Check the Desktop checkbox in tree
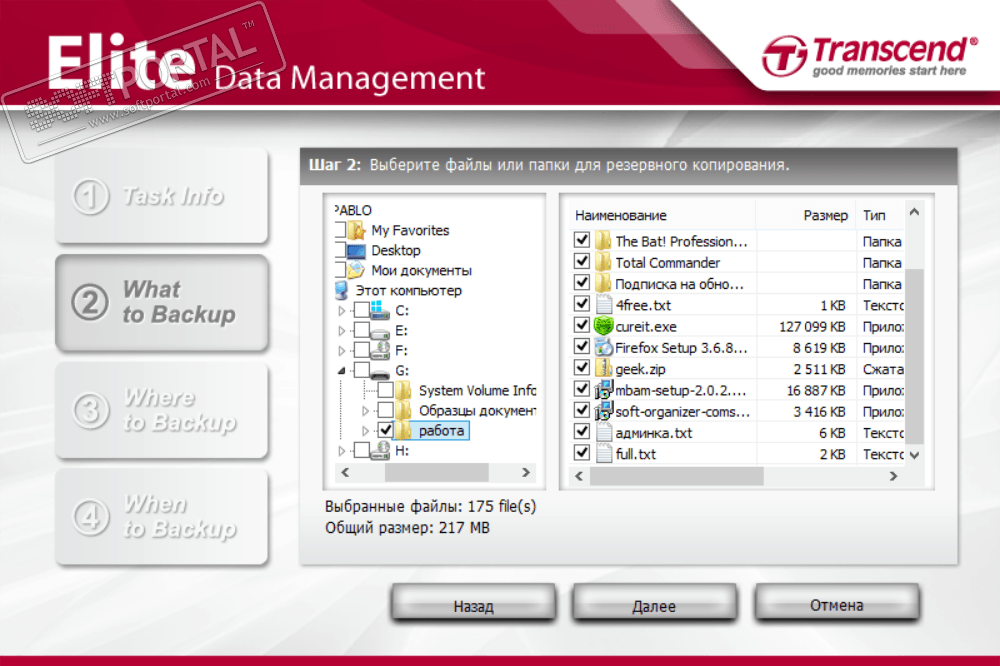This screenshot has height=666, width=1000. (340, 250)
